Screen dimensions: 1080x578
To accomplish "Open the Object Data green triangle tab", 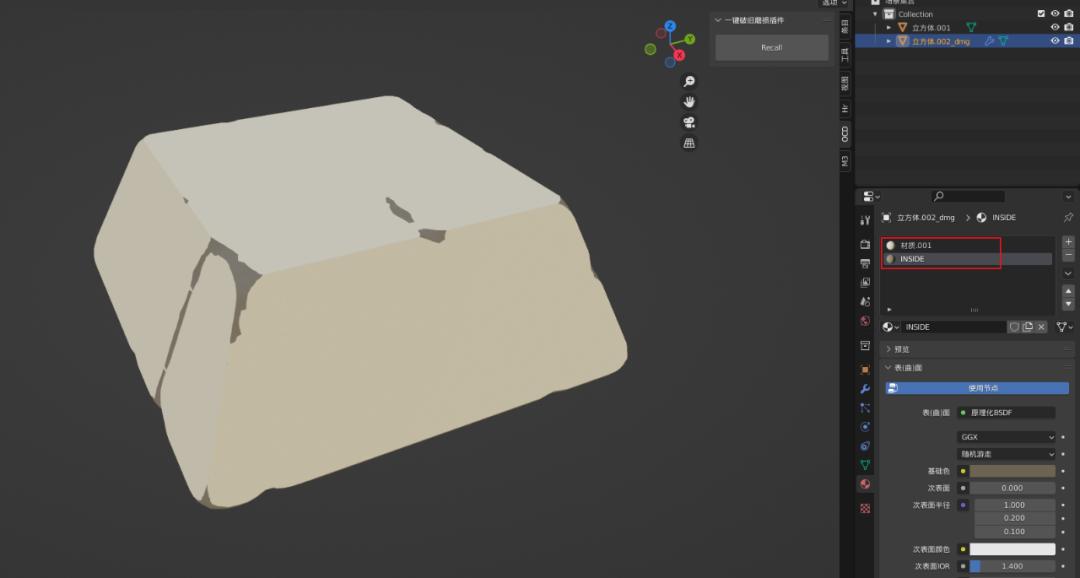I will (865, 465).
